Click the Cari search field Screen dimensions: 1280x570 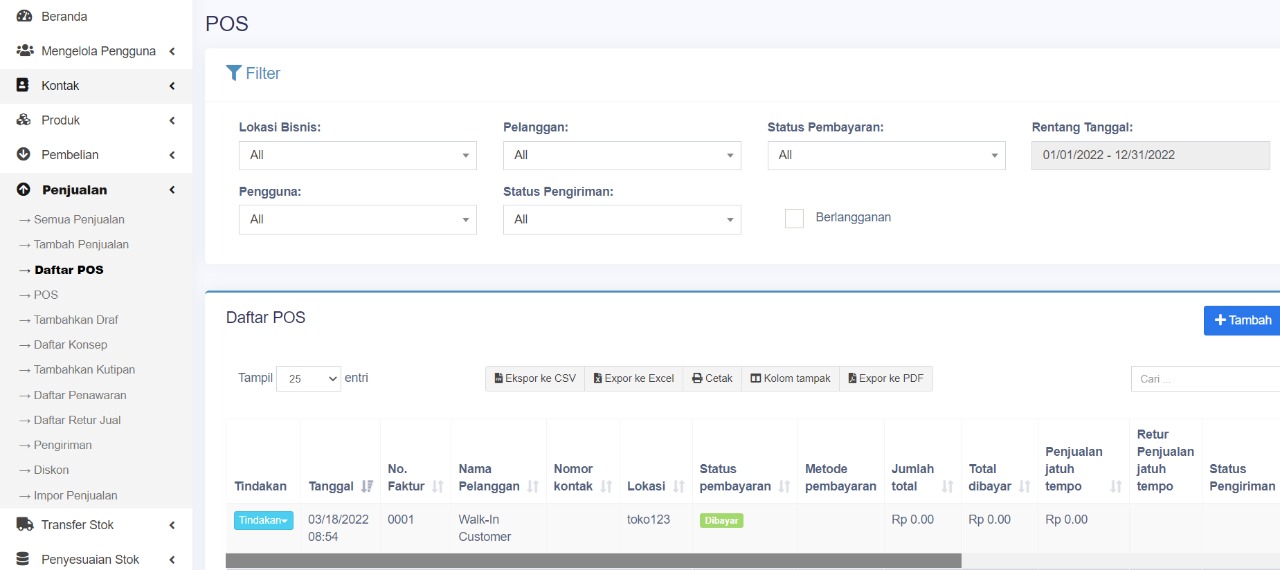[1206, 379]
